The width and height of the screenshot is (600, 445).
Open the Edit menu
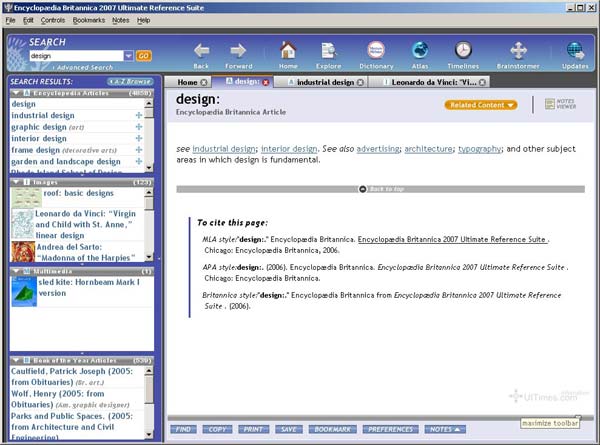pos(28,20)
